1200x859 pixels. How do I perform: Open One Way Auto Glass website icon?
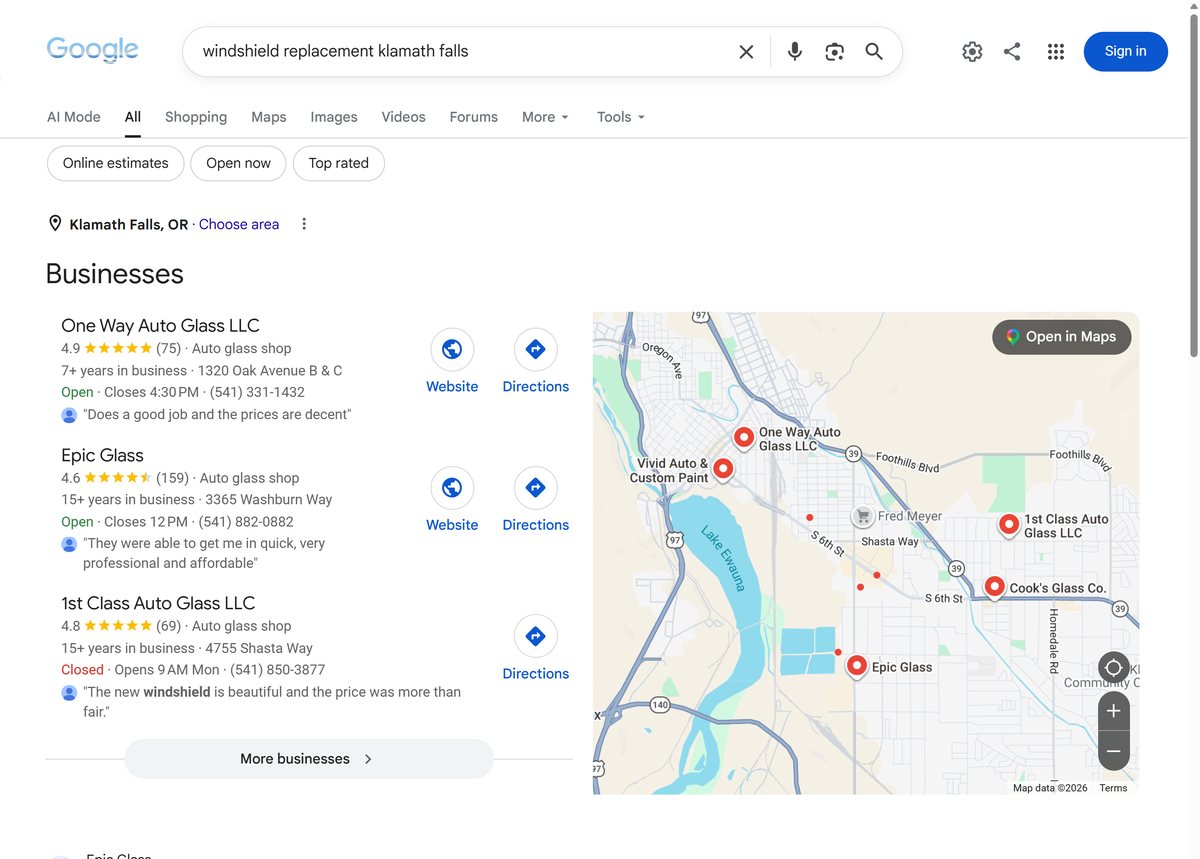tap(452, 349)
